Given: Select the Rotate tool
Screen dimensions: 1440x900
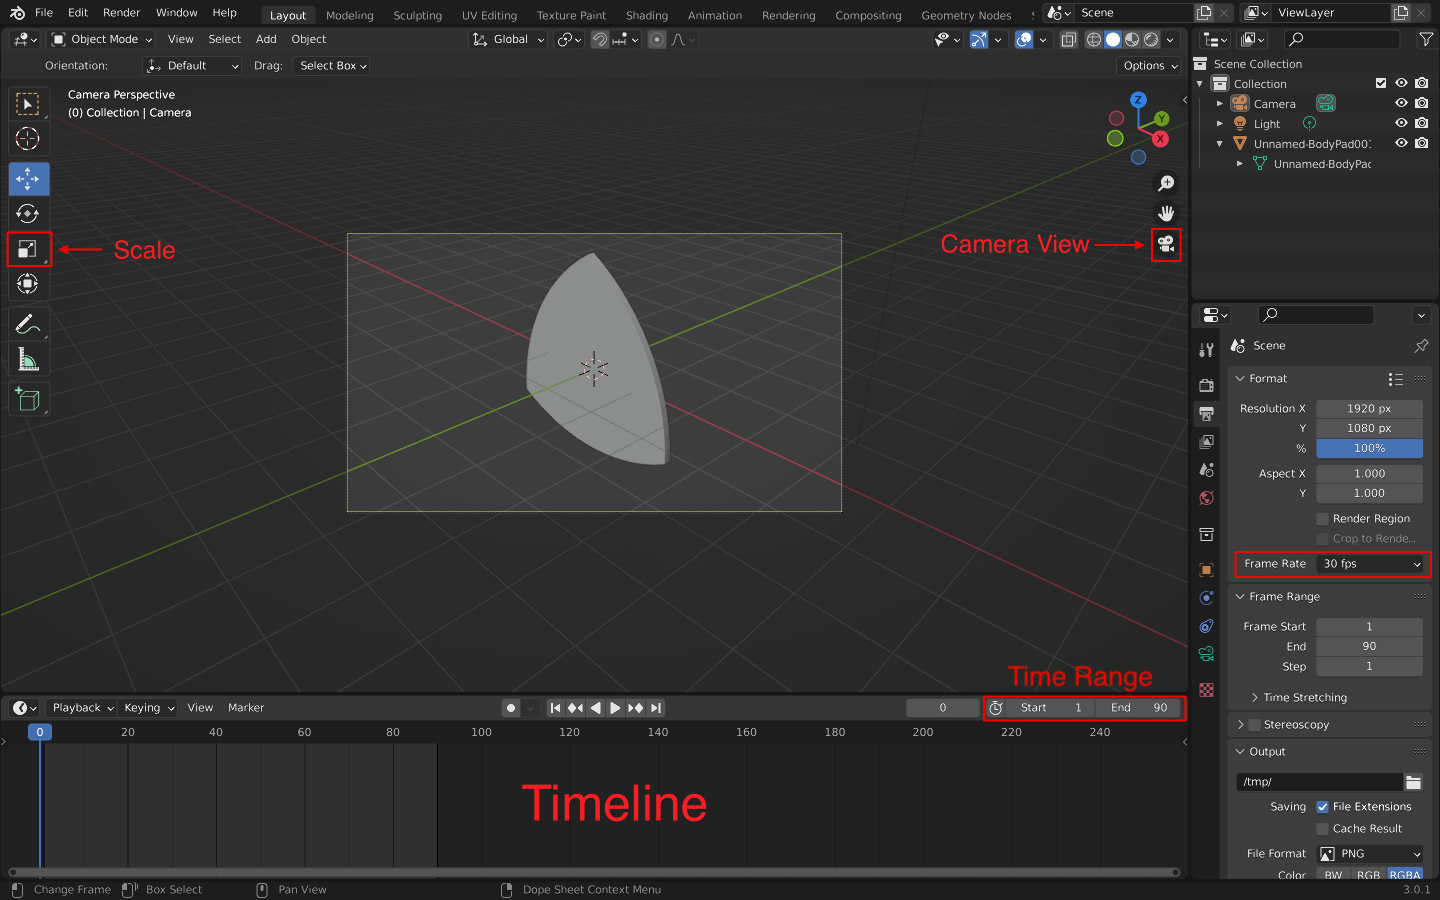Looking at the screenshot, I should pos(28,213).
